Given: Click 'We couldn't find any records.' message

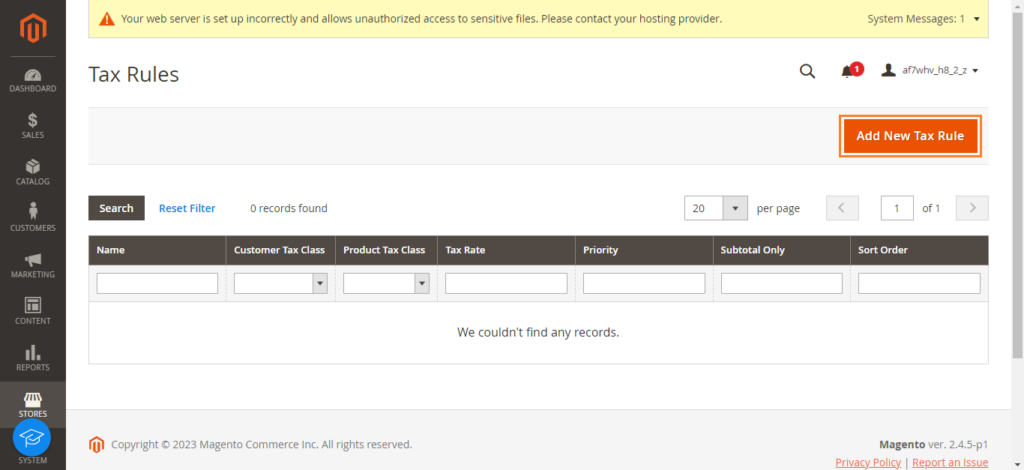Looking at the screenshot, I should click(538, 332).
